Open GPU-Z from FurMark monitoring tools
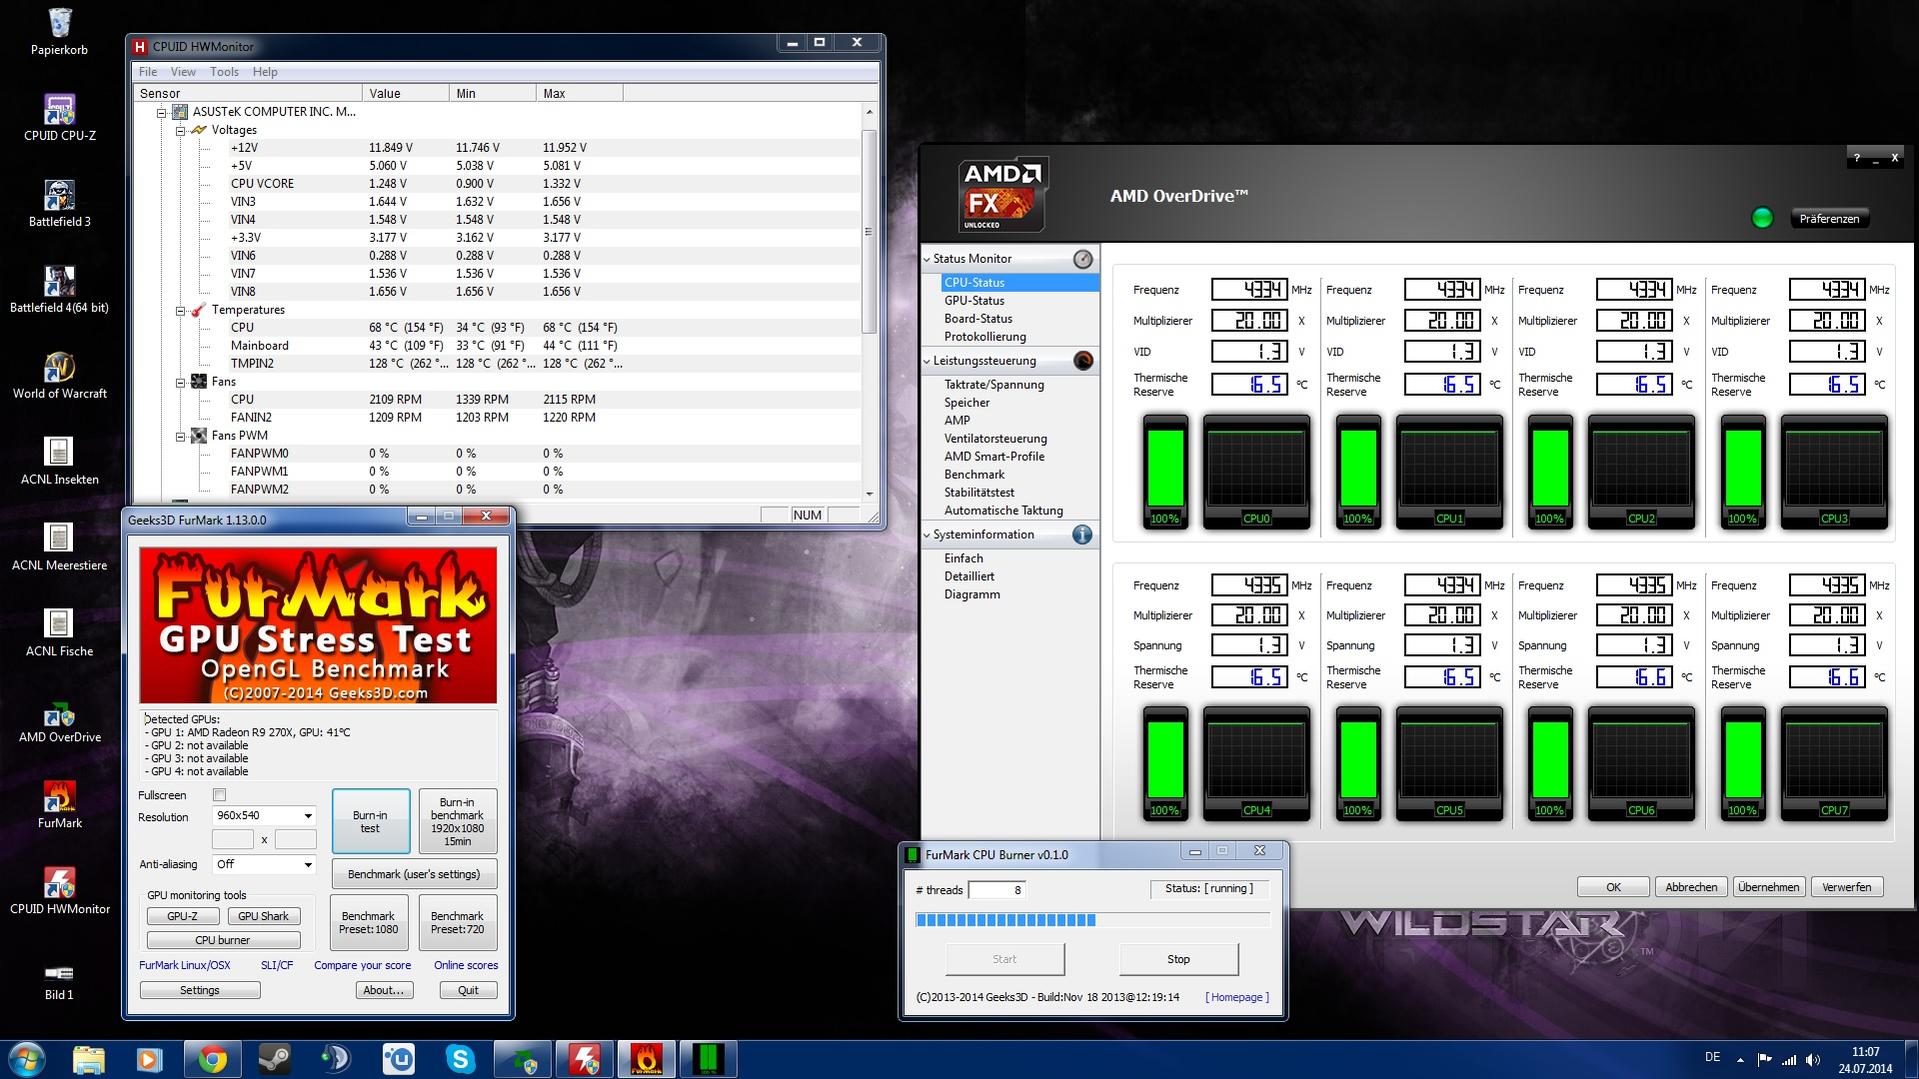This screenshot has height=1079, width=1919. 182,916
